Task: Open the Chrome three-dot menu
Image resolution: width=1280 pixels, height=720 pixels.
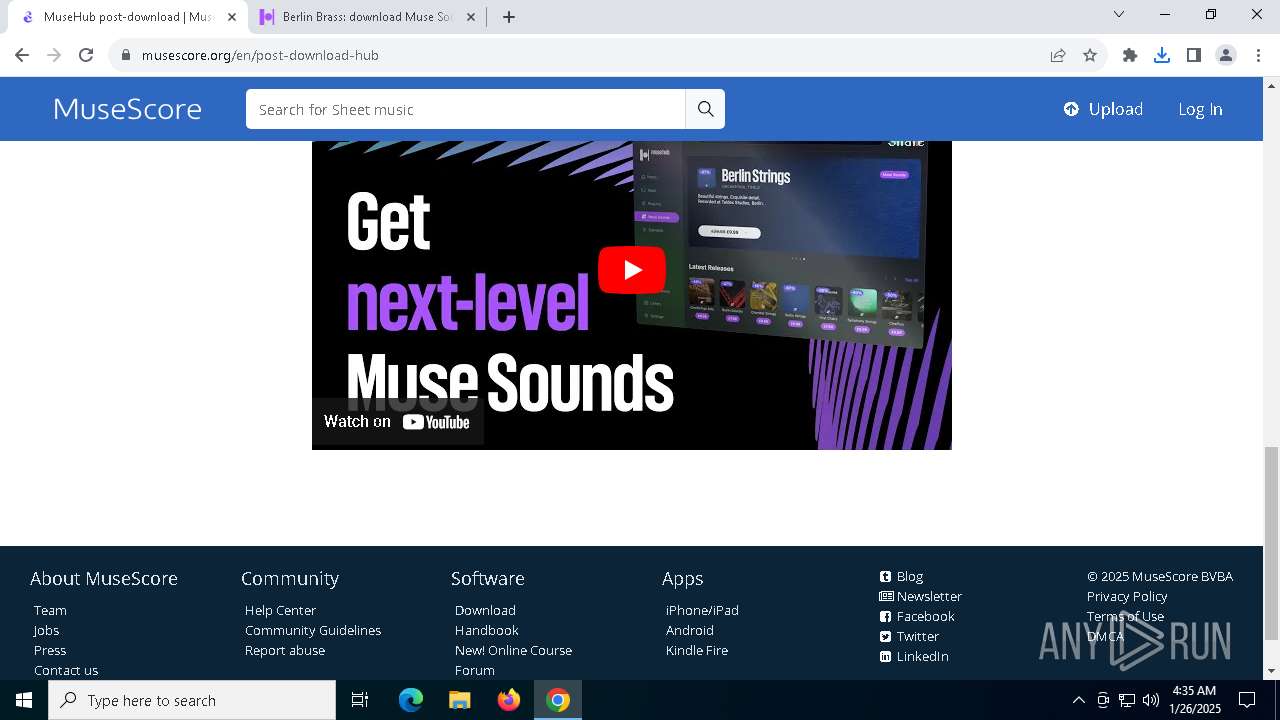Action: pyautogui.click(x=1258, y=55)
